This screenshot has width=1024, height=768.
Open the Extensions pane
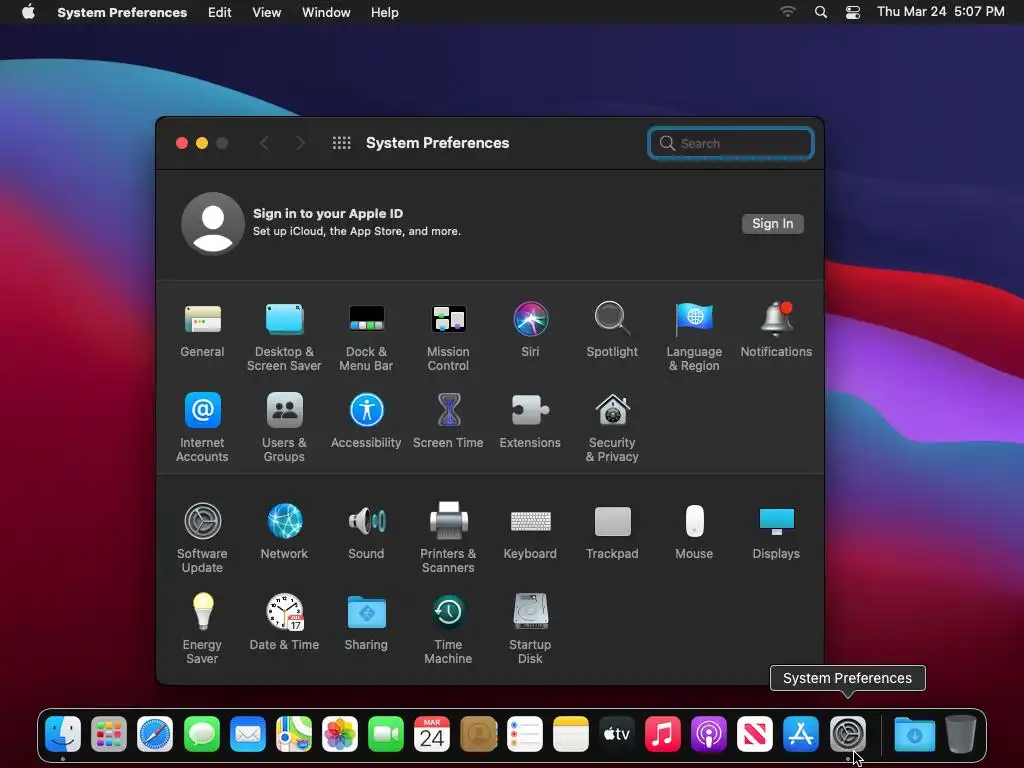(530, 421)
